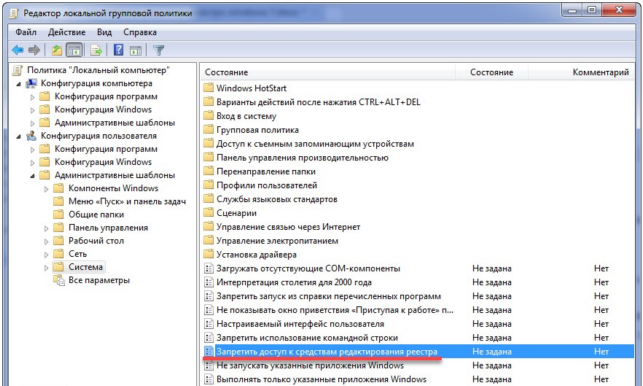643x386 pixels.
Task: Sort by the second 'Состояние' status column header
Action: (x=492, y=72)
